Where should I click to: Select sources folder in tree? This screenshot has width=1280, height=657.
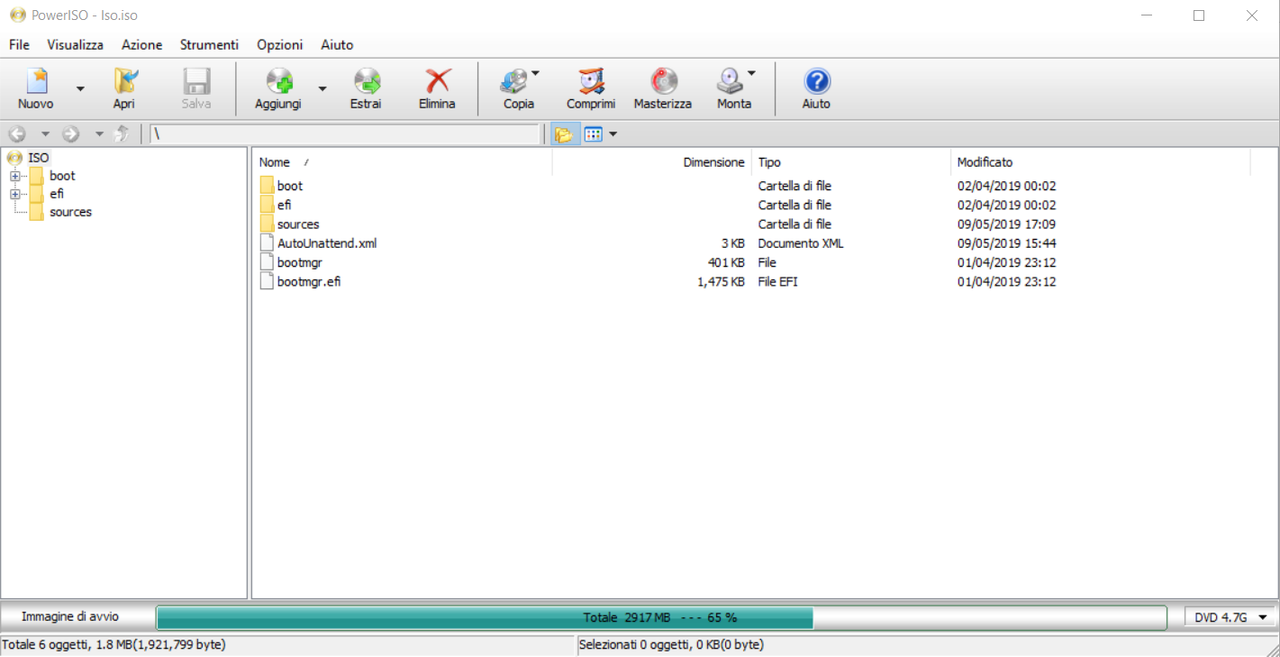tap(70, 212)
